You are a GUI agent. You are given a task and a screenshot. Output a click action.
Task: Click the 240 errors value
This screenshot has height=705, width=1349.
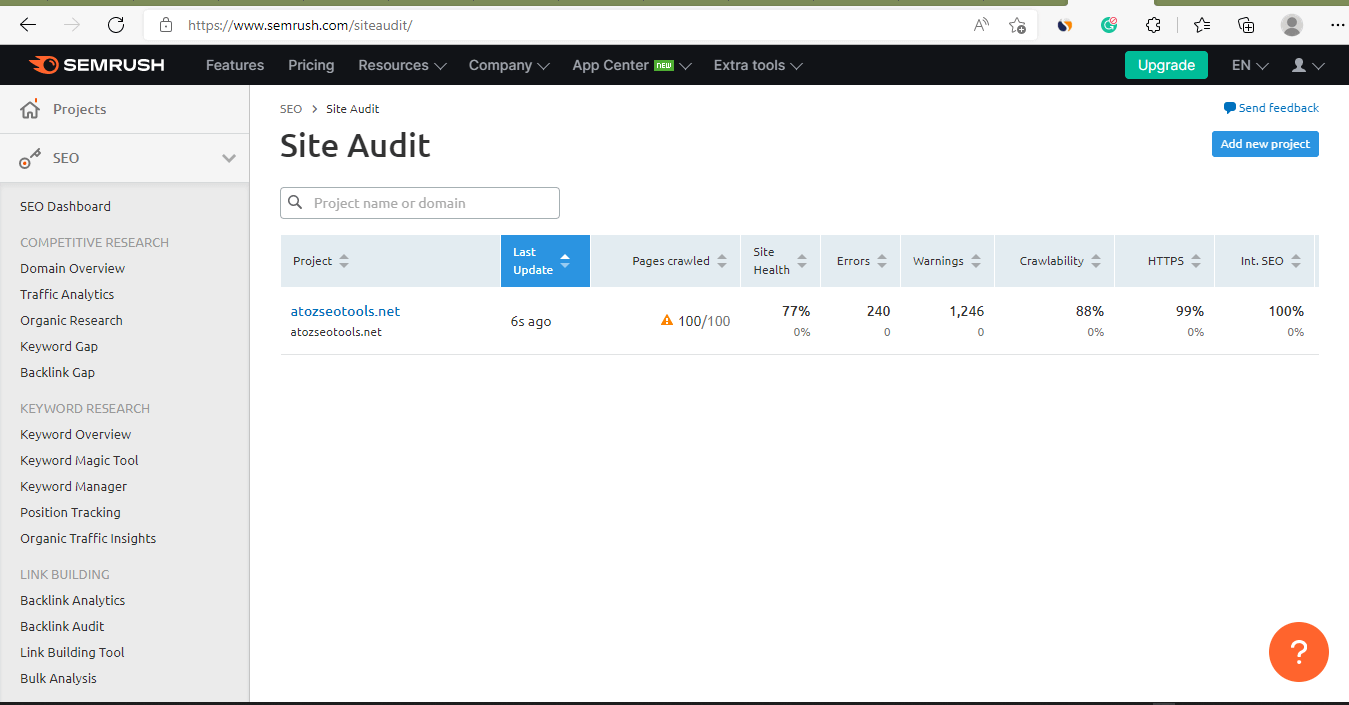pos(878,311)
